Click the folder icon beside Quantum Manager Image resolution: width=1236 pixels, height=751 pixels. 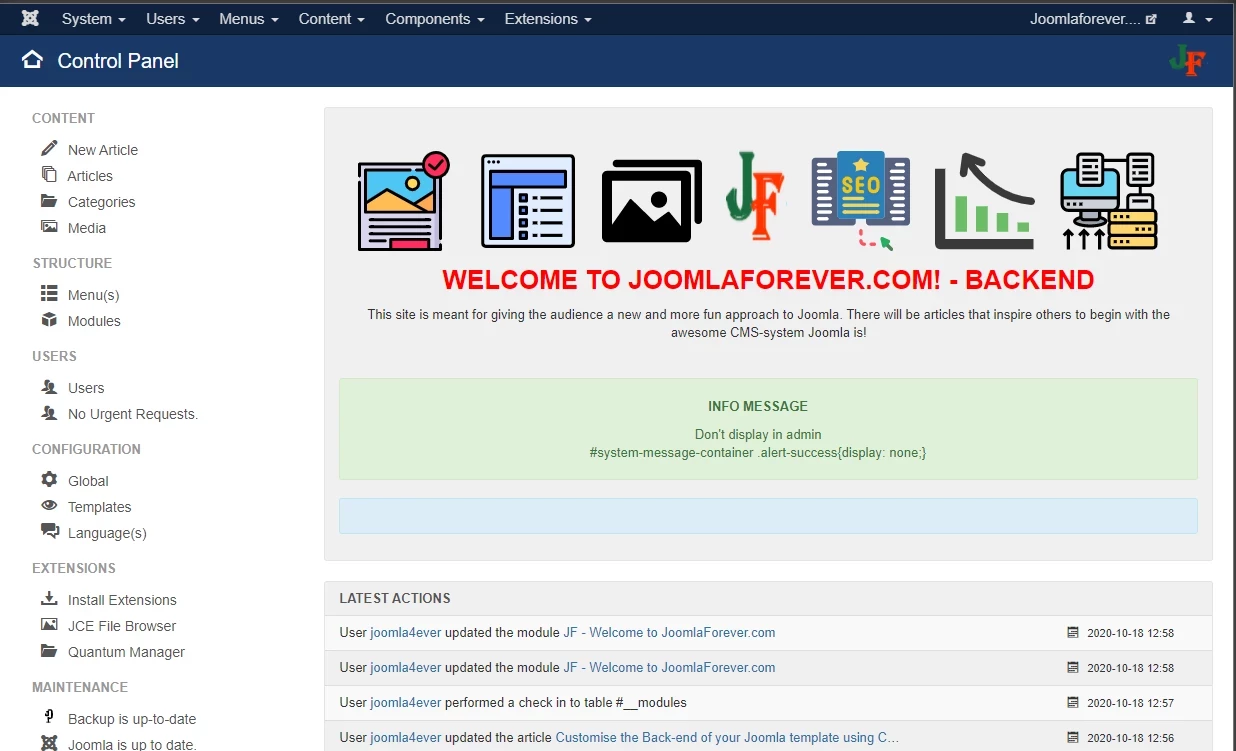(49, 650)
